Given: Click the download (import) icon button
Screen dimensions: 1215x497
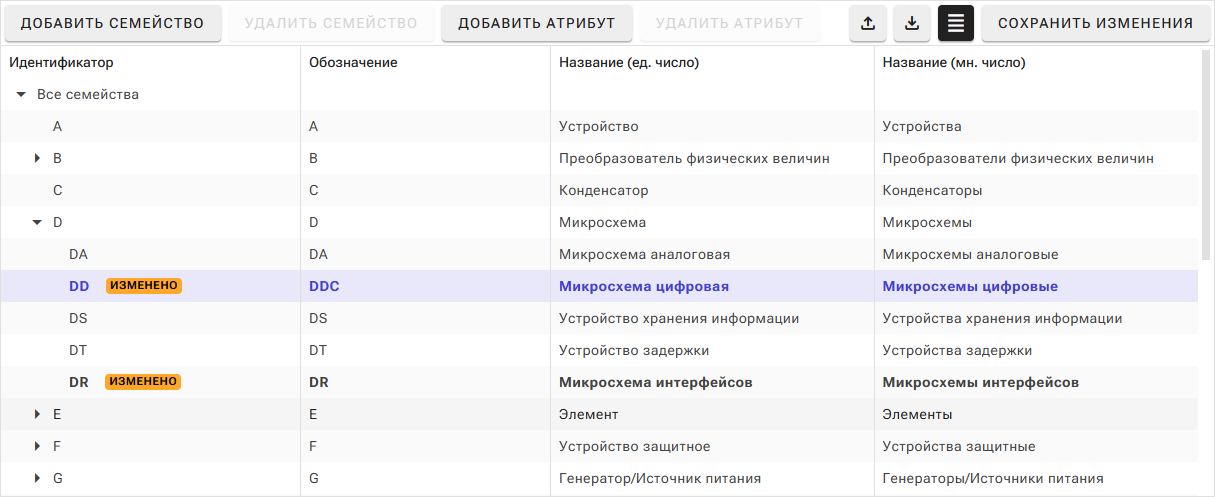Looking at the screenshot, I should coord(911,23).
